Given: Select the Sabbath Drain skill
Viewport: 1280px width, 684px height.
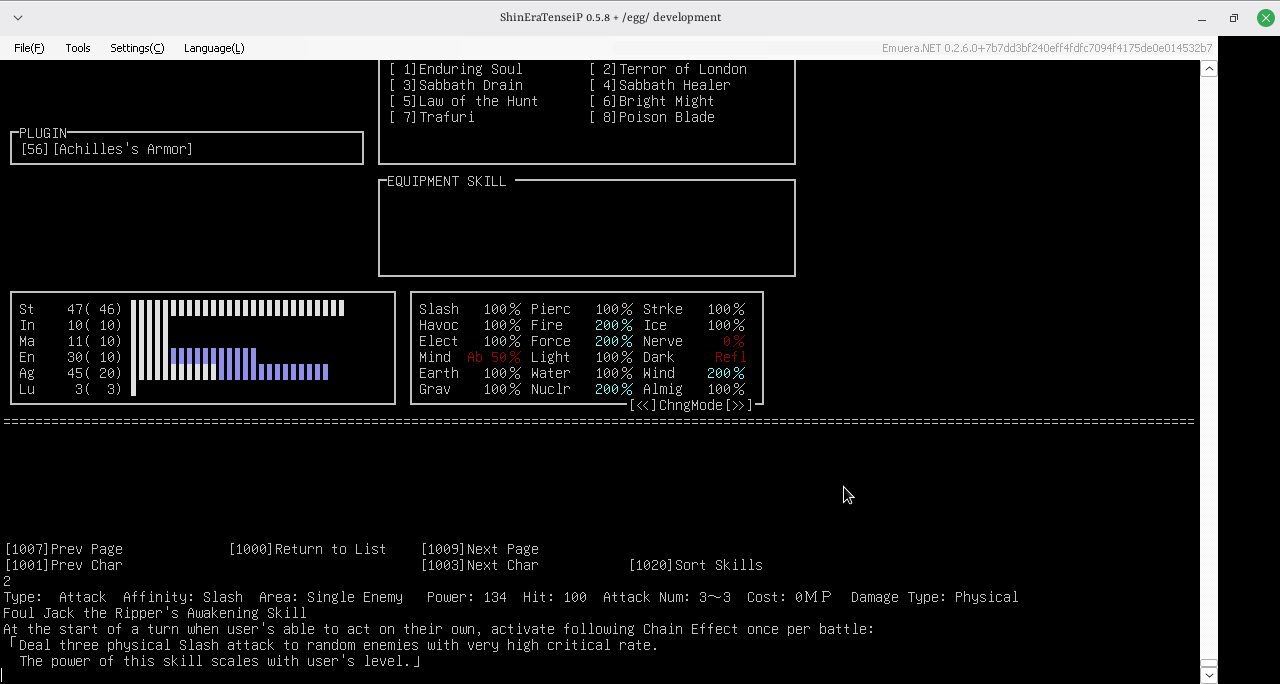Looking at the screenshot, I should pyautogui.click(x=456, y=85).
